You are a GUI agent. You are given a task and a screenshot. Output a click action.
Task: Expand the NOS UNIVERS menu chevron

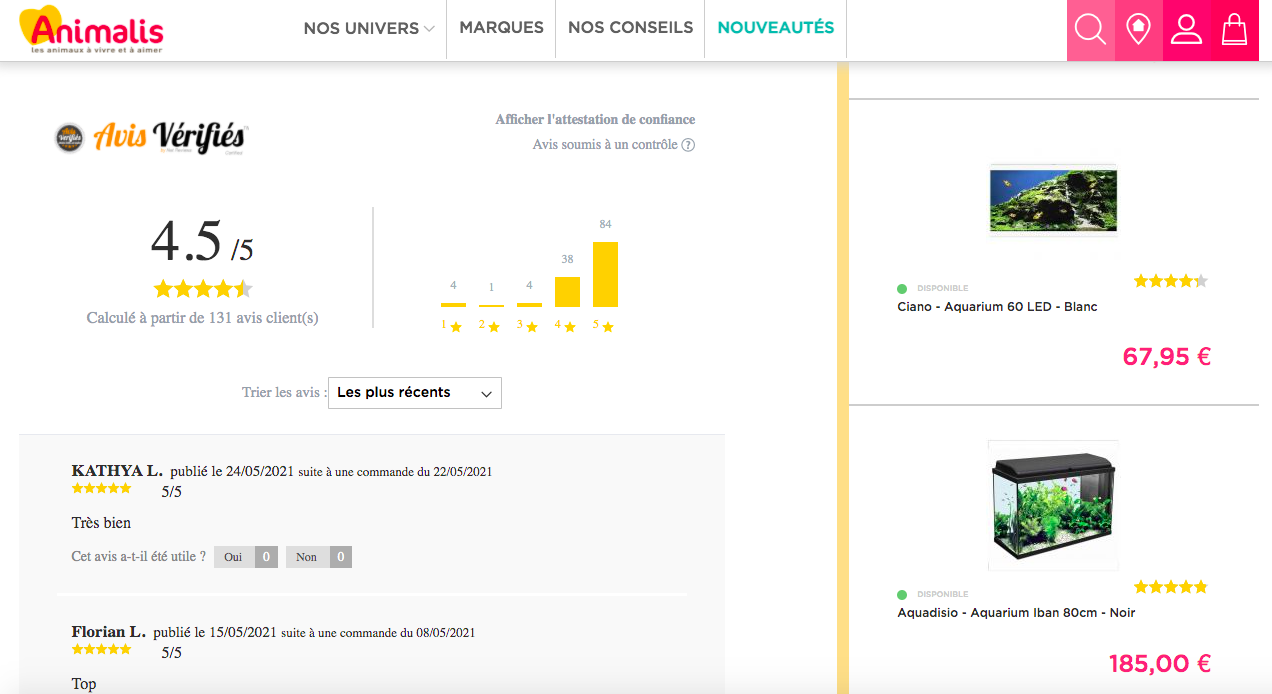[x=430, y=29]
